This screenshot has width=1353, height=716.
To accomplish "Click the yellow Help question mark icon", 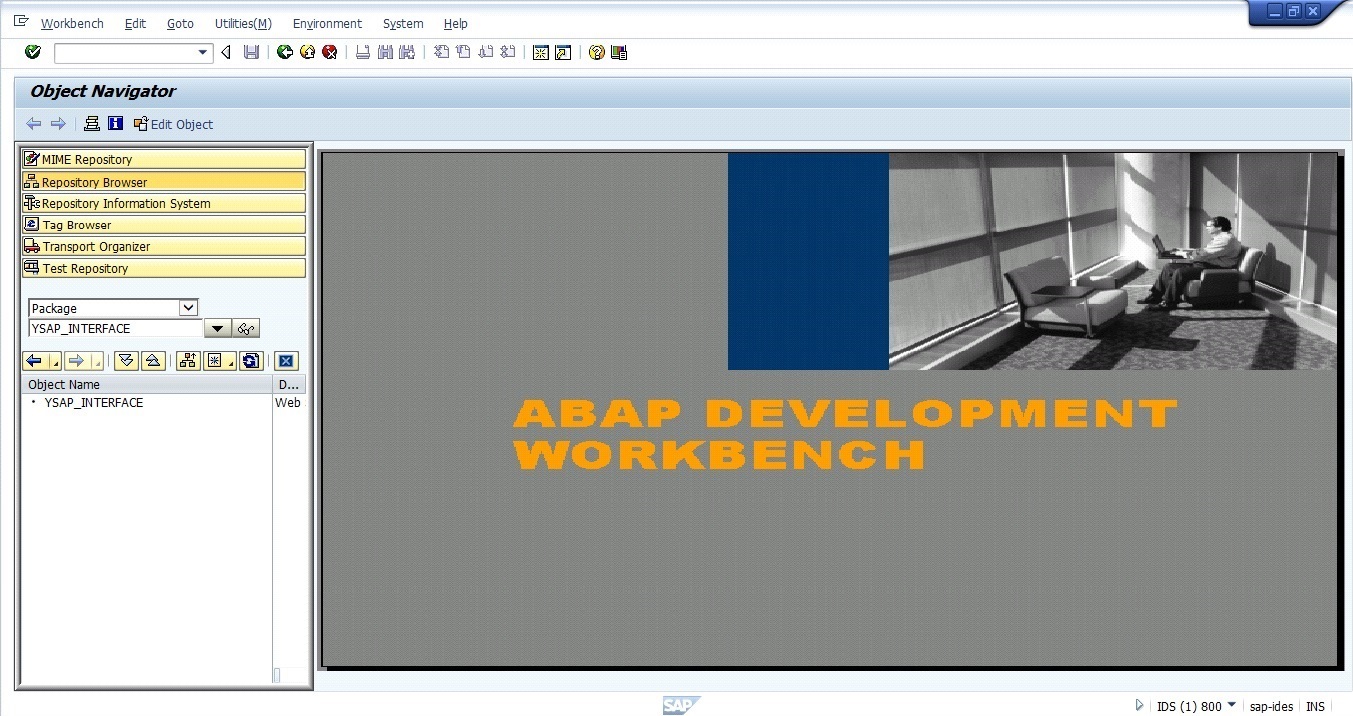I will click(x=597, y=53).
